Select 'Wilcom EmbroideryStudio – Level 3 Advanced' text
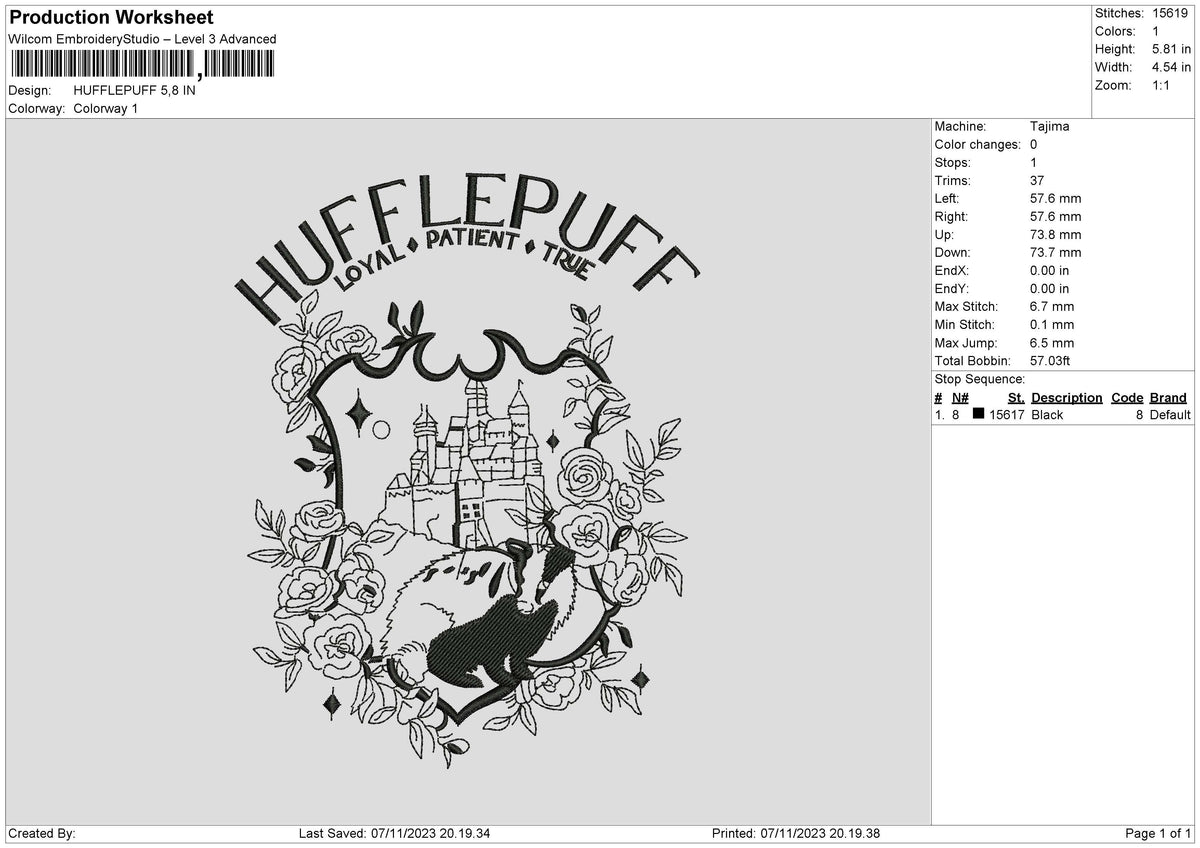Screen dimensions: 1200x848 (x=142, y=39)
